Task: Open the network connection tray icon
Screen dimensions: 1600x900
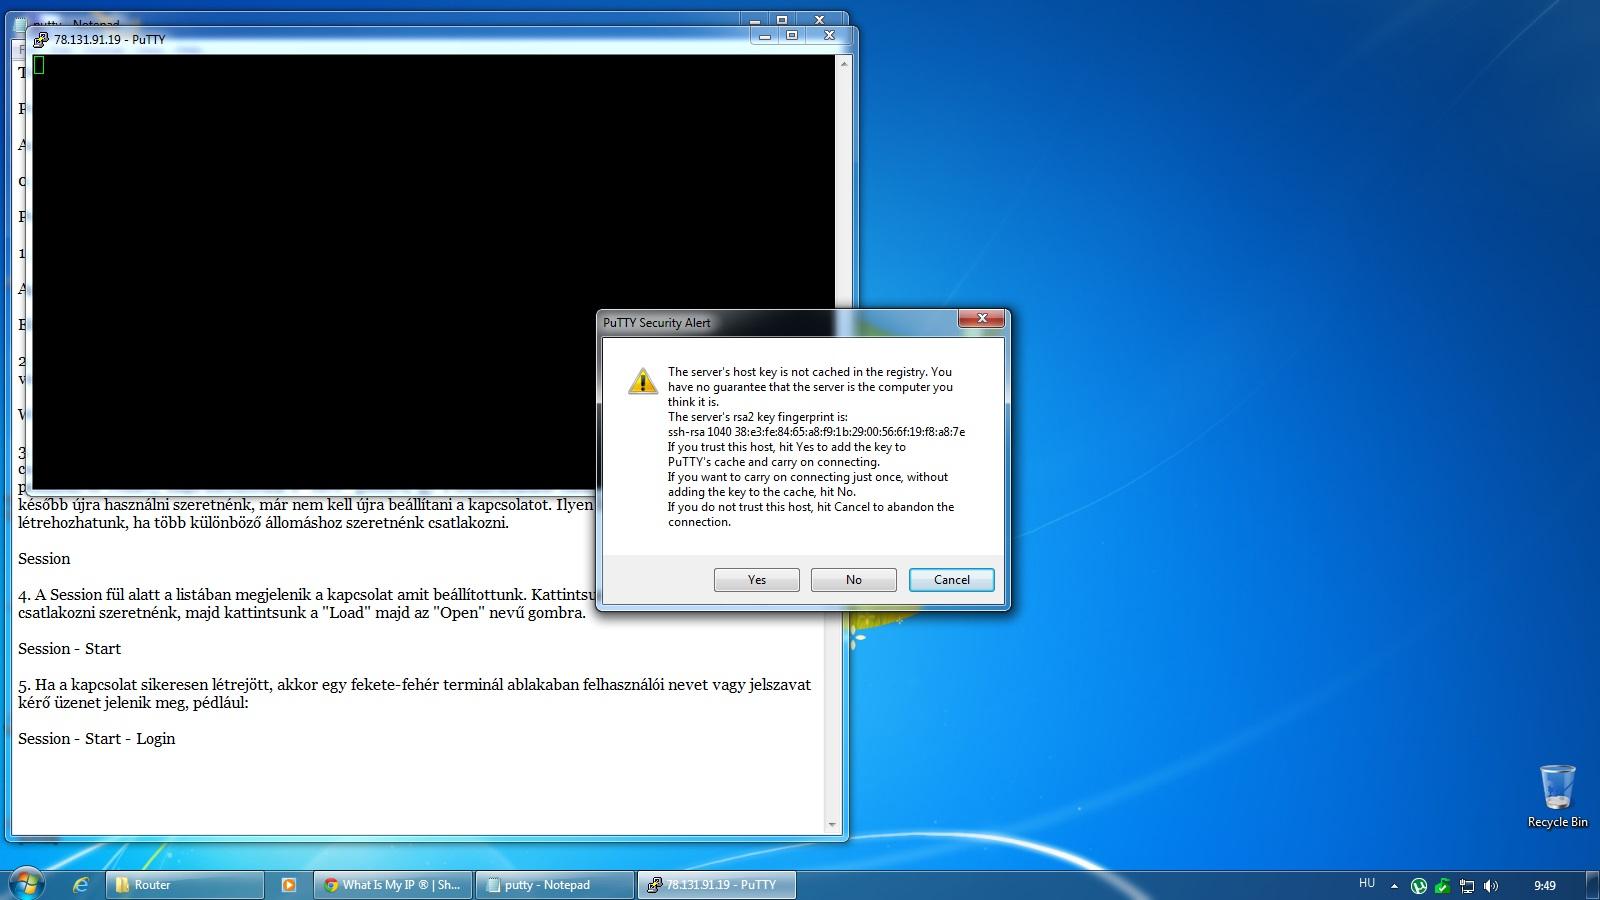Action: pyautogui.click(x=1467, y=885)
